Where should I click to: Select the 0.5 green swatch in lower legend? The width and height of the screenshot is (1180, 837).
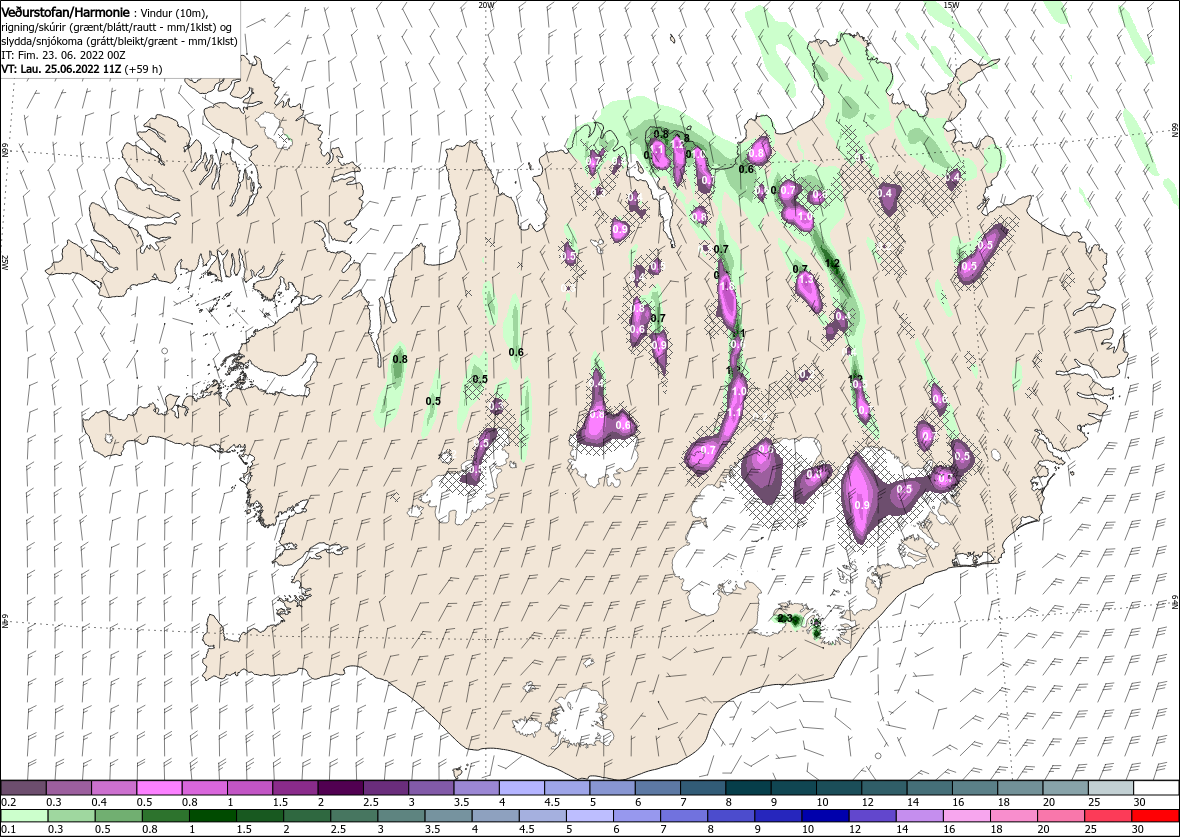[x=119, y=816]
